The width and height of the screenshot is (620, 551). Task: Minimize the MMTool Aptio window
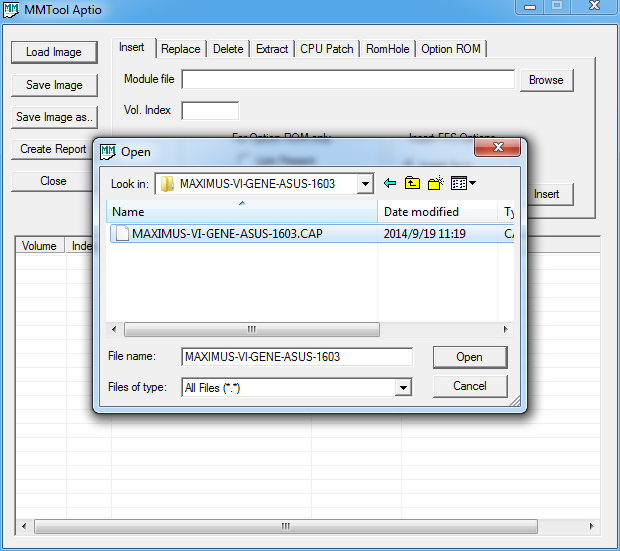(530, 6)
